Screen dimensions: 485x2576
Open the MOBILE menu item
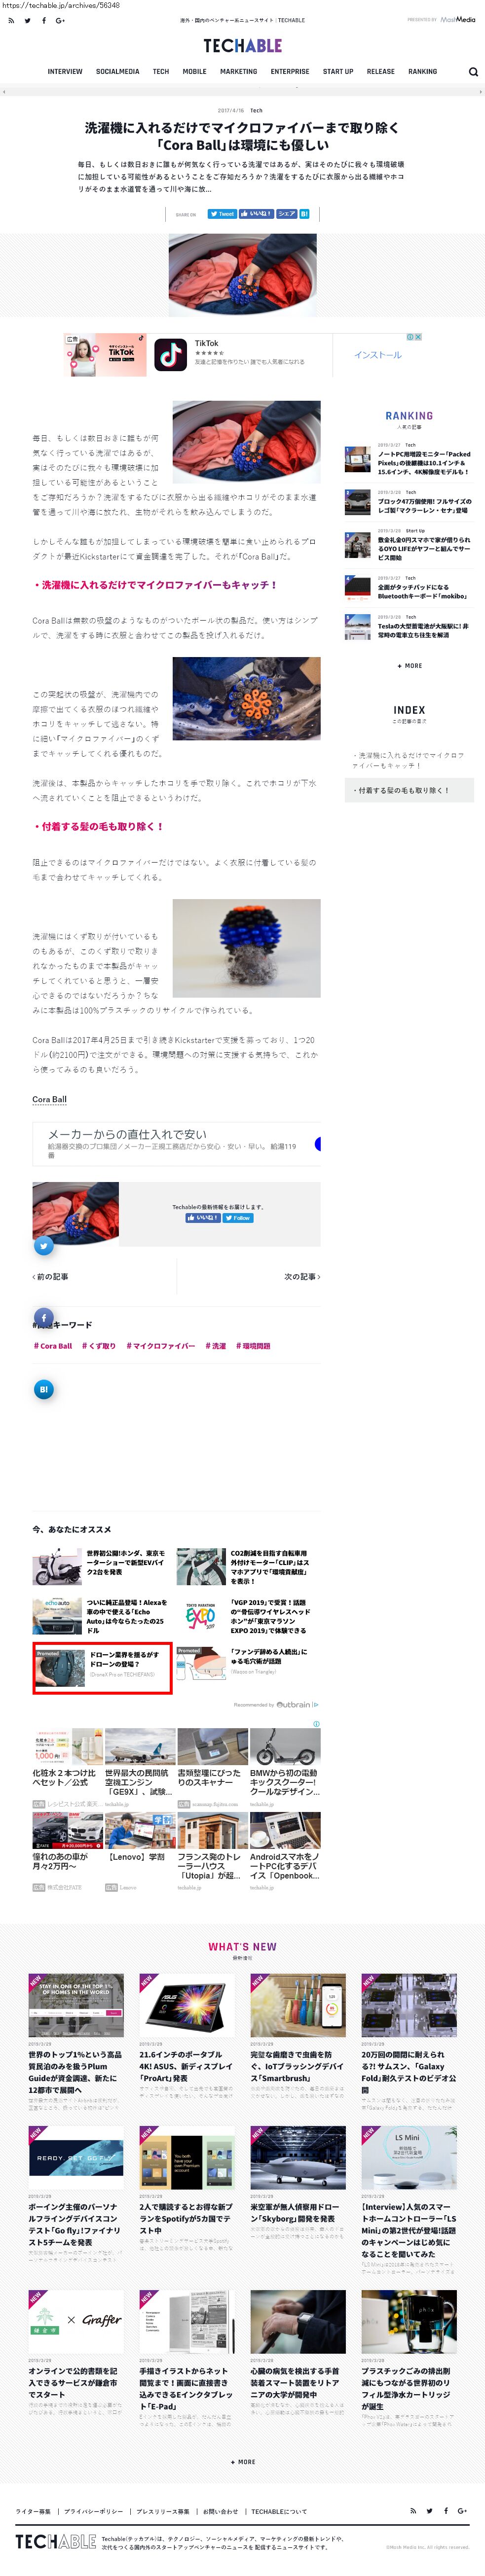pos(194,72)
